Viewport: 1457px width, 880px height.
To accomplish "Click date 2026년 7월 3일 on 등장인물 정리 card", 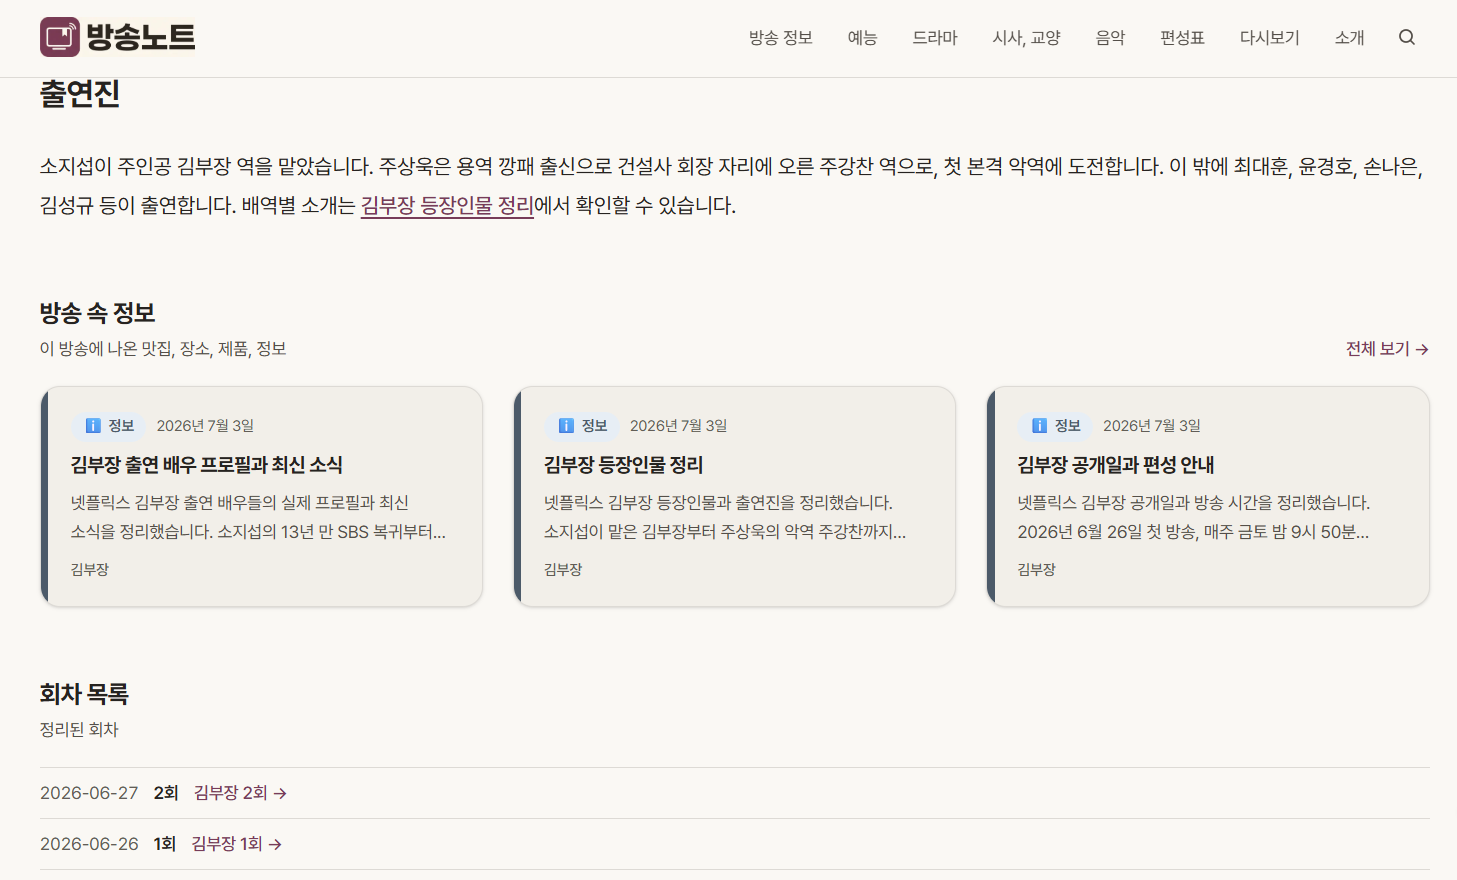I will pos(678,426).
